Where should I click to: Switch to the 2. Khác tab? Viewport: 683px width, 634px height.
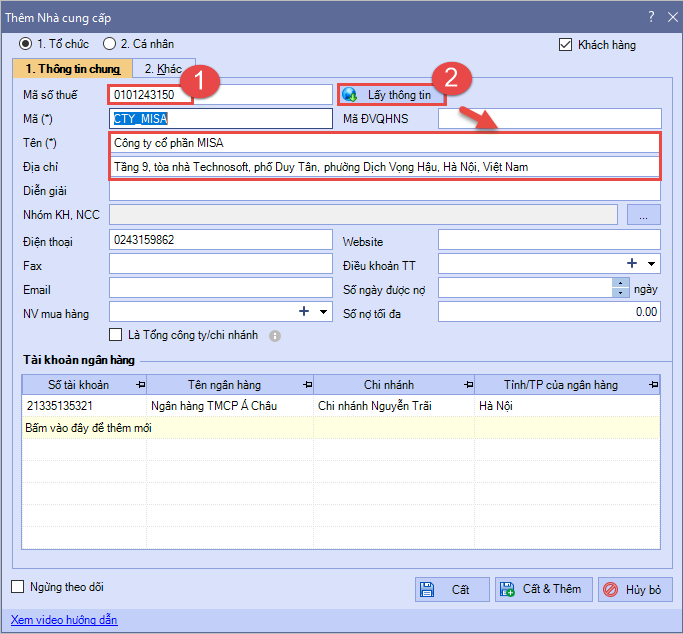[x=163, y=69]
